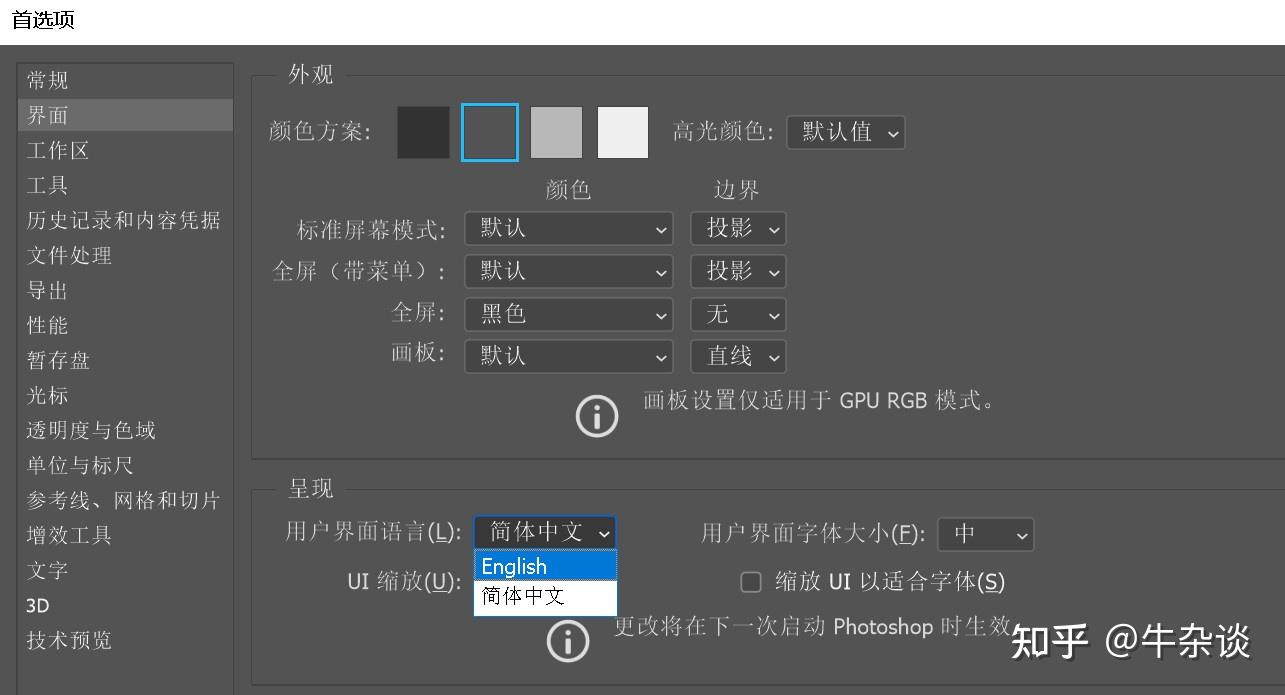Select the darkest color scheme swatch
1285x695 pixels.
(422, 131)
